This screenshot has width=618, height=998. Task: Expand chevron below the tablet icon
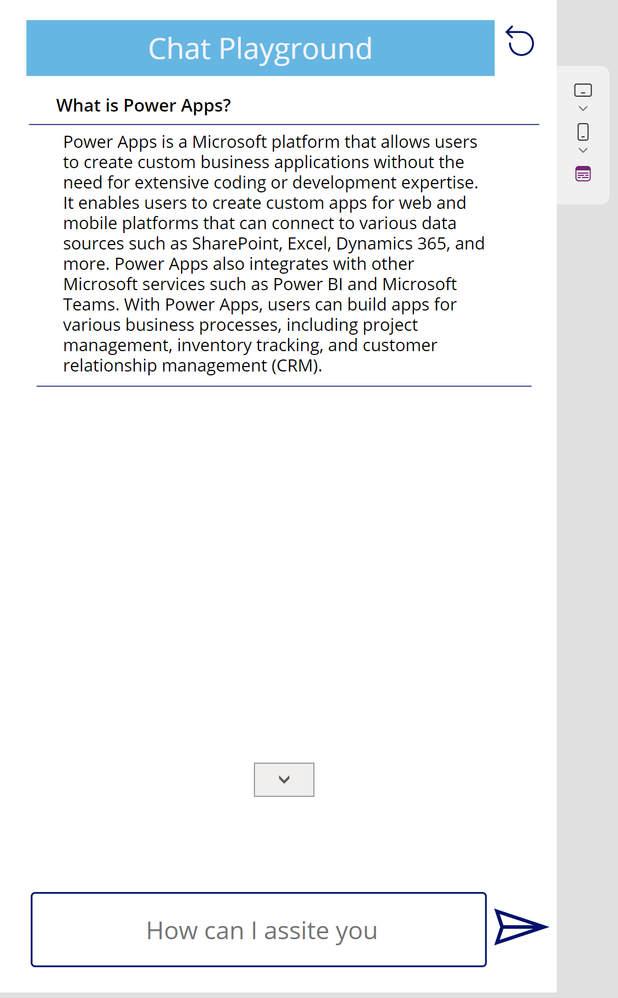pyautogui.click(x=583, y=108)
